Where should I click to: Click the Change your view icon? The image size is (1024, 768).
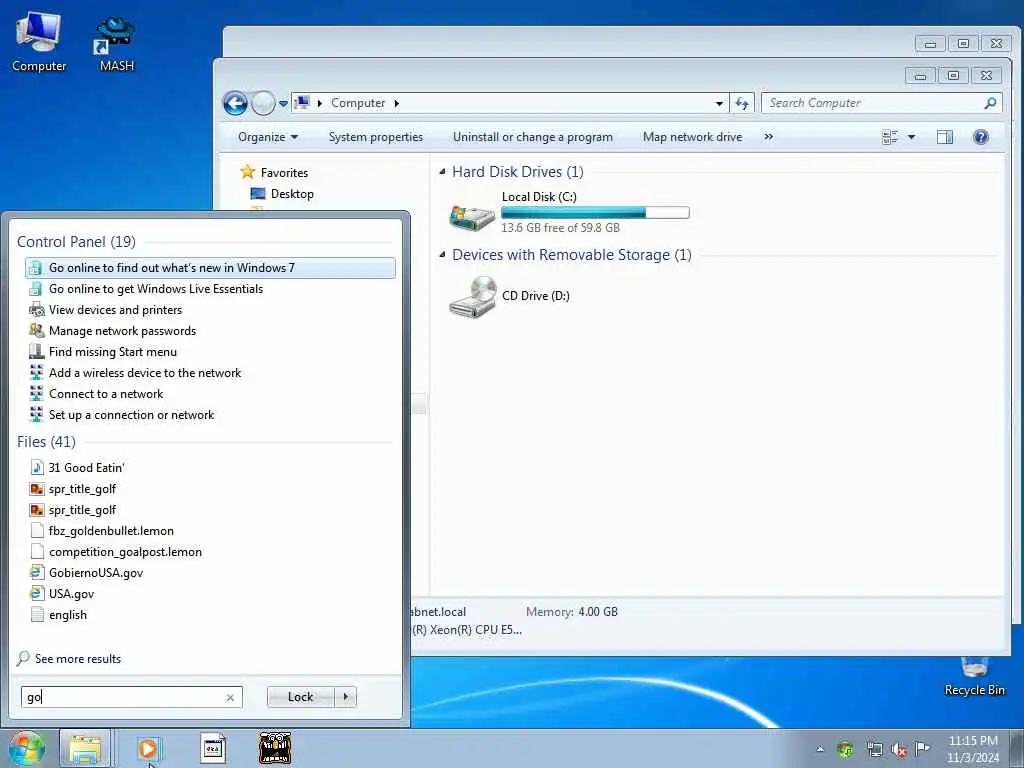click(890, 137)
